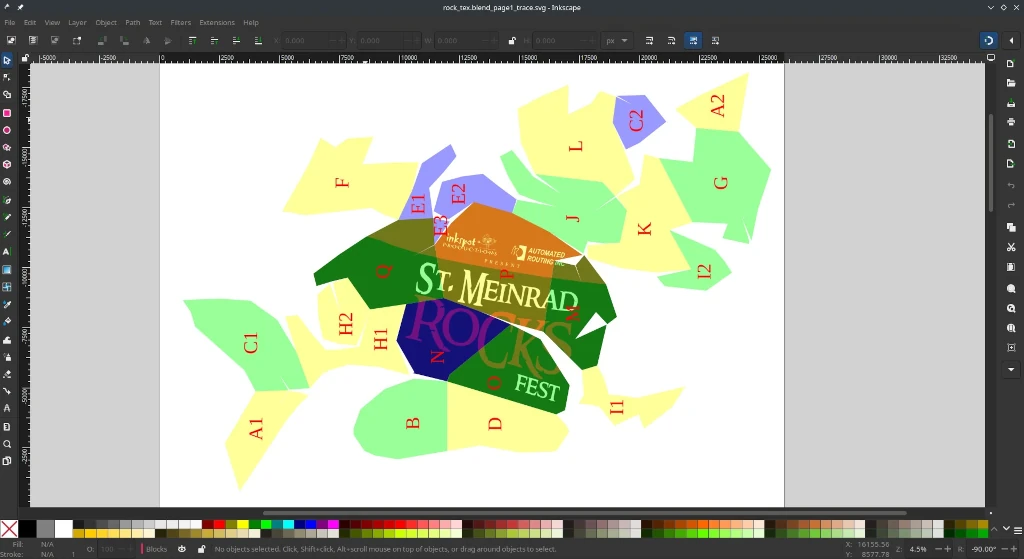Select the 3D Box tool
This screenshot has width=1024, height=559.
(7, 165)
